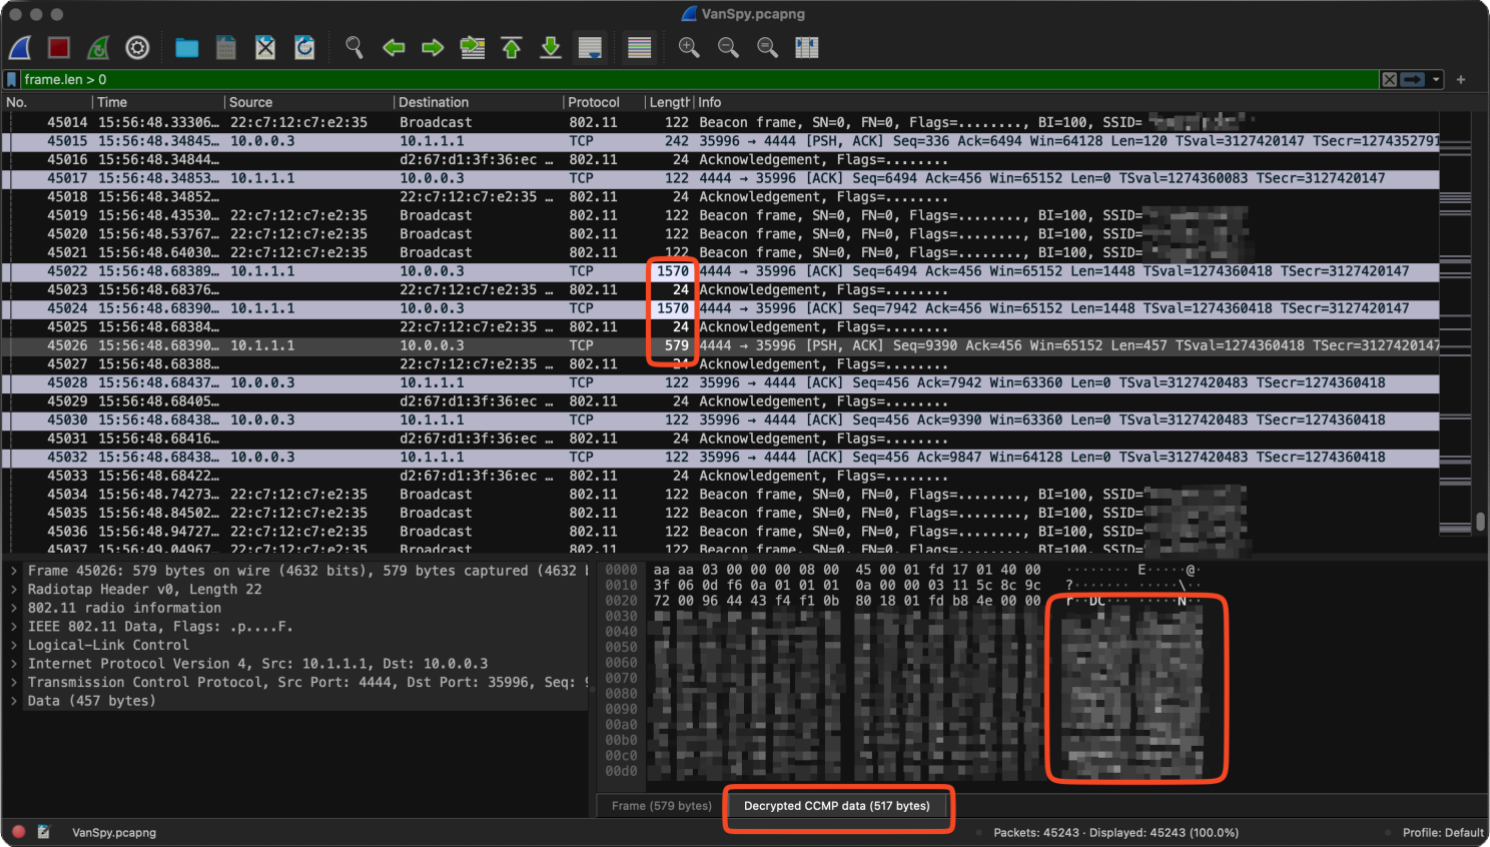This screenshot has width=1490, height=847.
Task: Sort packets by the Length column header
Action: coord(670,102)
